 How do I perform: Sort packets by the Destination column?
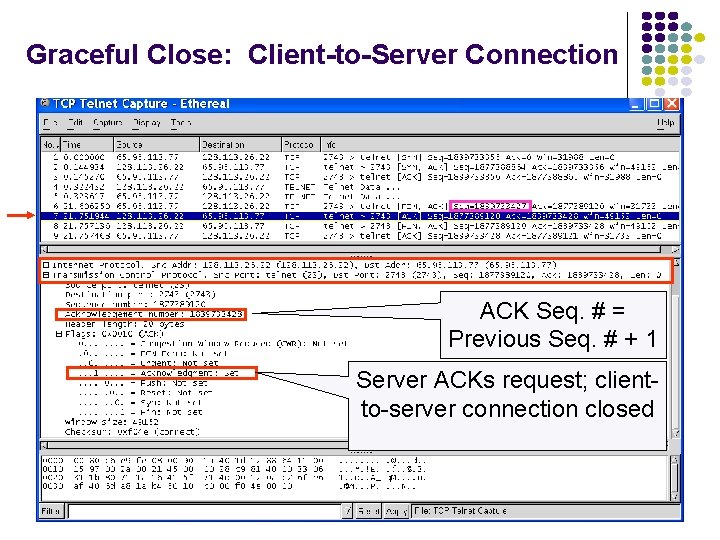click(x=240, y=145)
